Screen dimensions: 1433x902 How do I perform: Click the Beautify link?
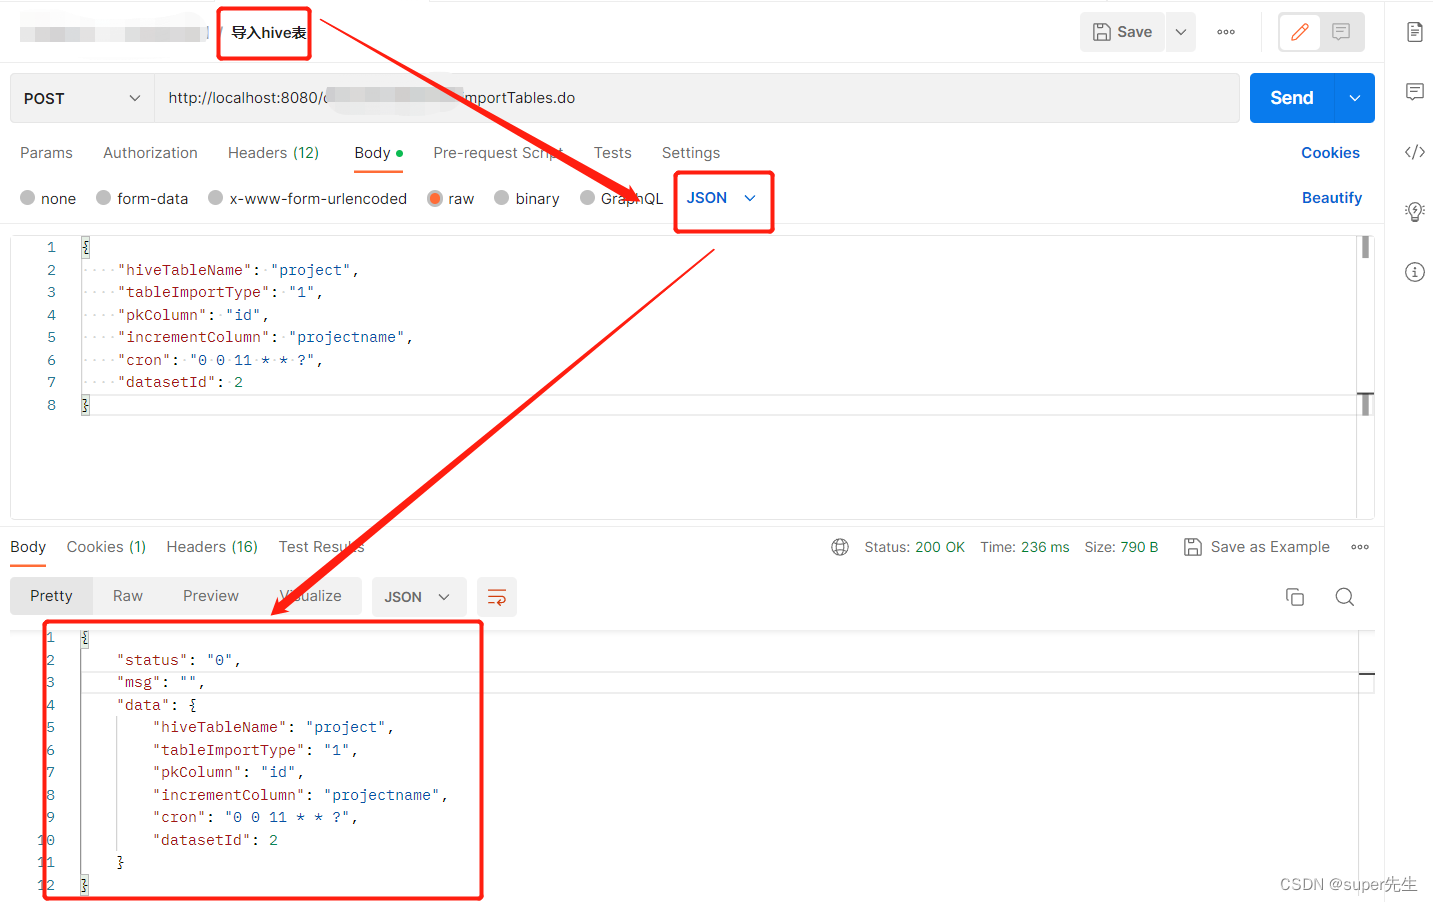point(1331,198)
